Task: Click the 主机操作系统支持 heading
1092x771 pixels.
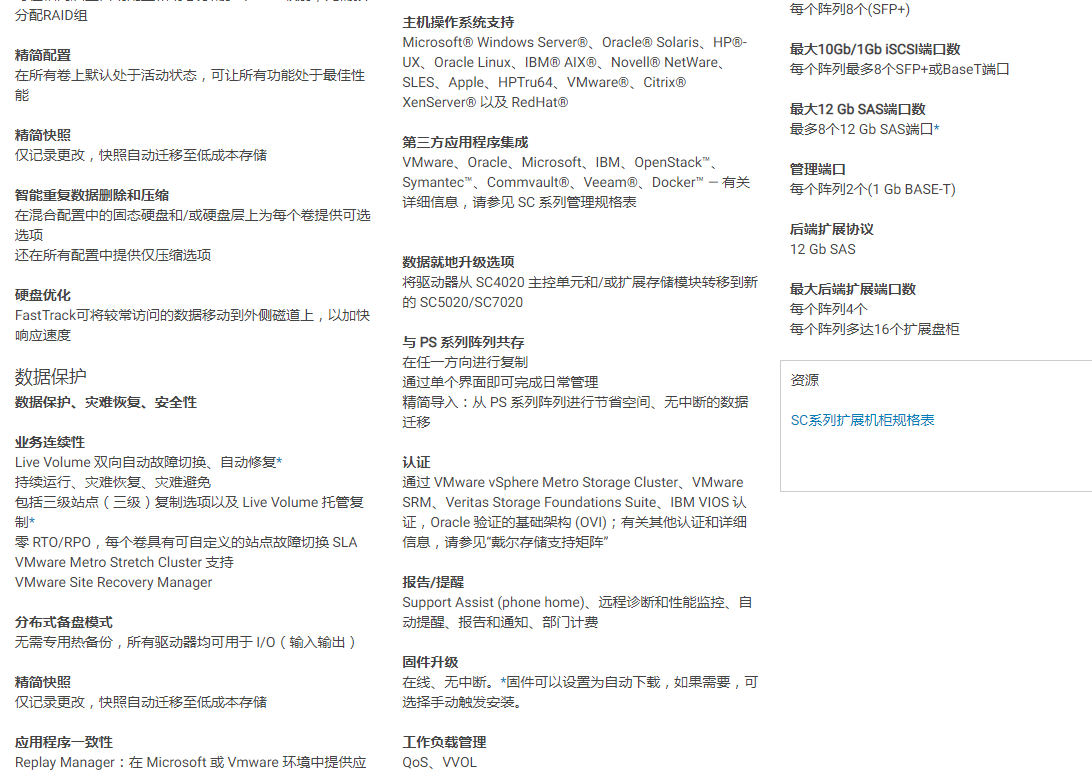Action: click(458, 22)
